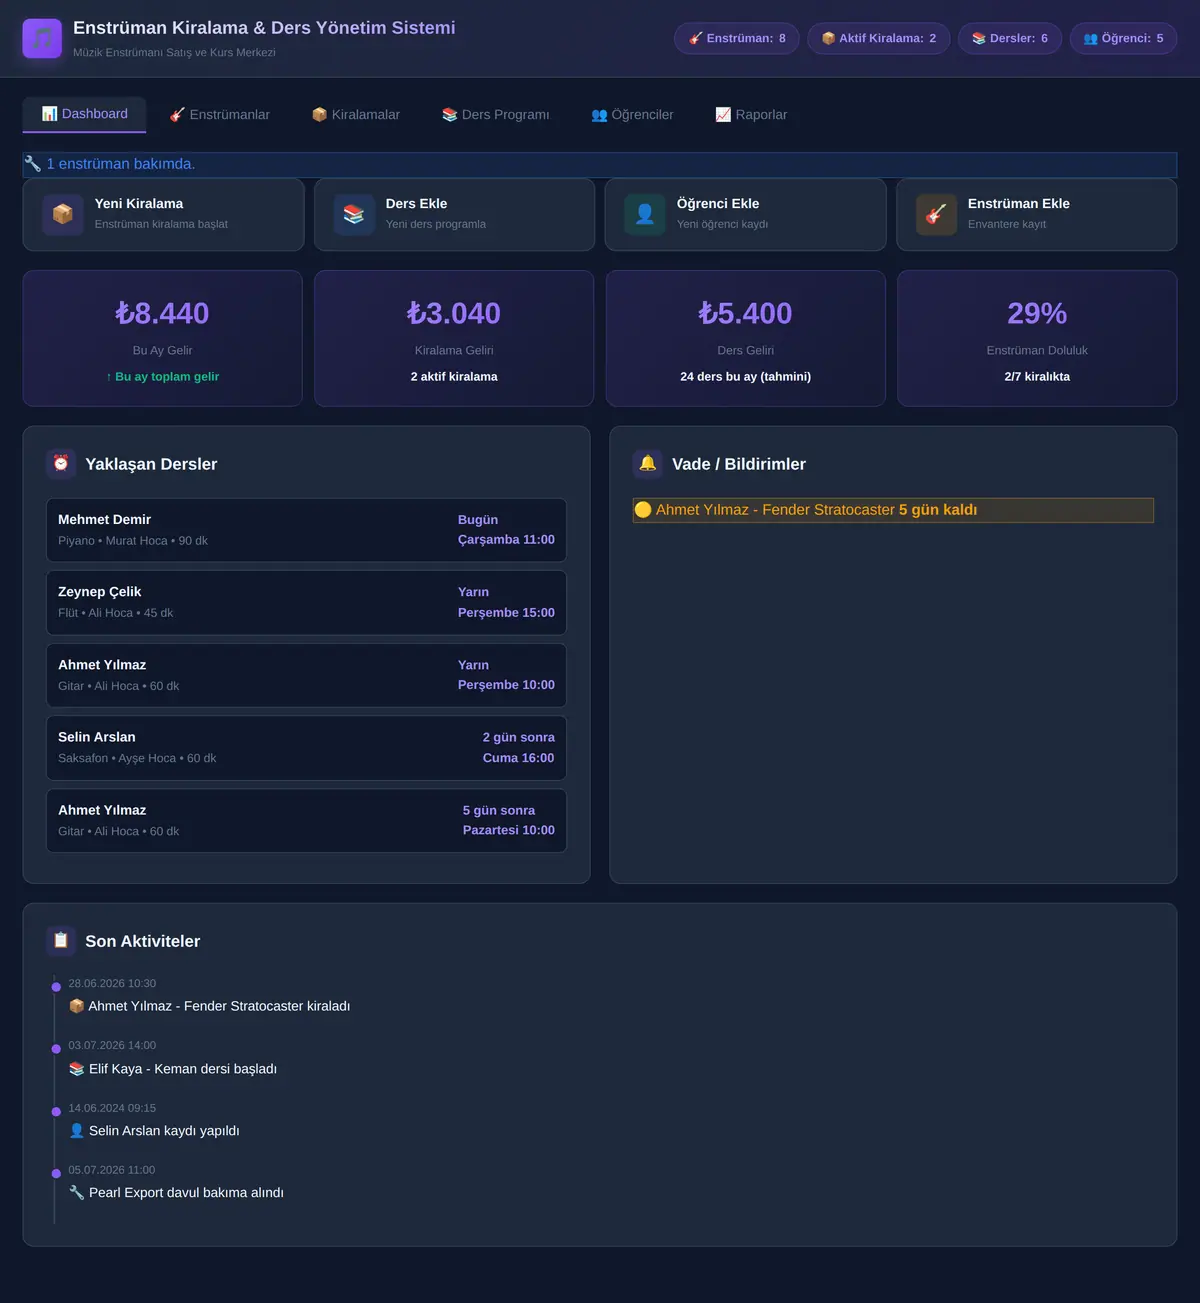Viewport: 1200px width, 1303px height.
Task: Click the Enstrüman: 8 header badge
Action: (x=737, y=39)
